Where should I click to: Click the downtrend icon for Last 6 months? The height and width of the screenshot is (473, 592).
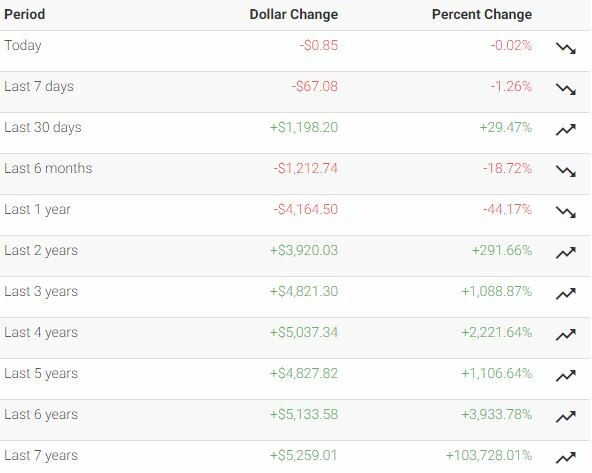(x=566, y=171)
